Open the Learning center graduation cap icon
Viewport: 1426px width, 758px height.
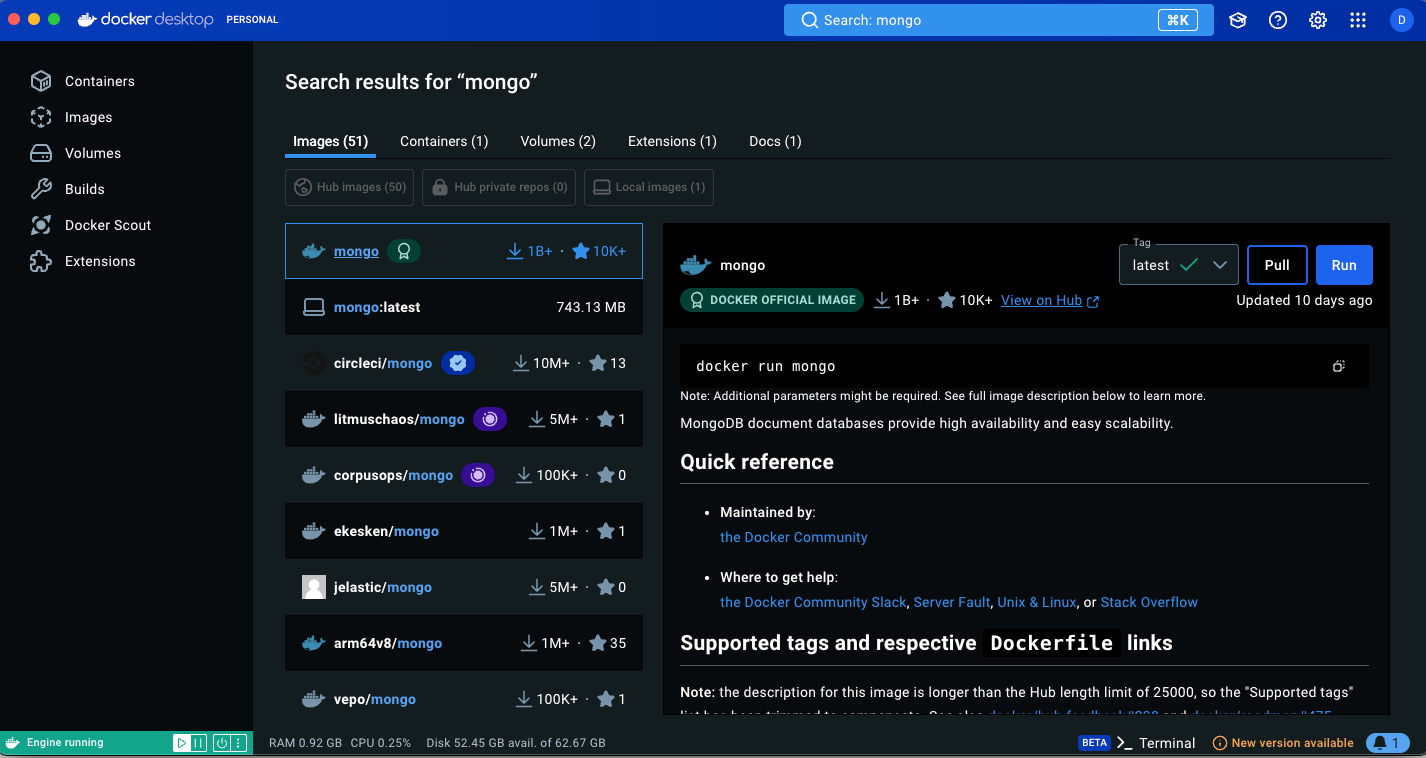click(x=1238, y=20)
